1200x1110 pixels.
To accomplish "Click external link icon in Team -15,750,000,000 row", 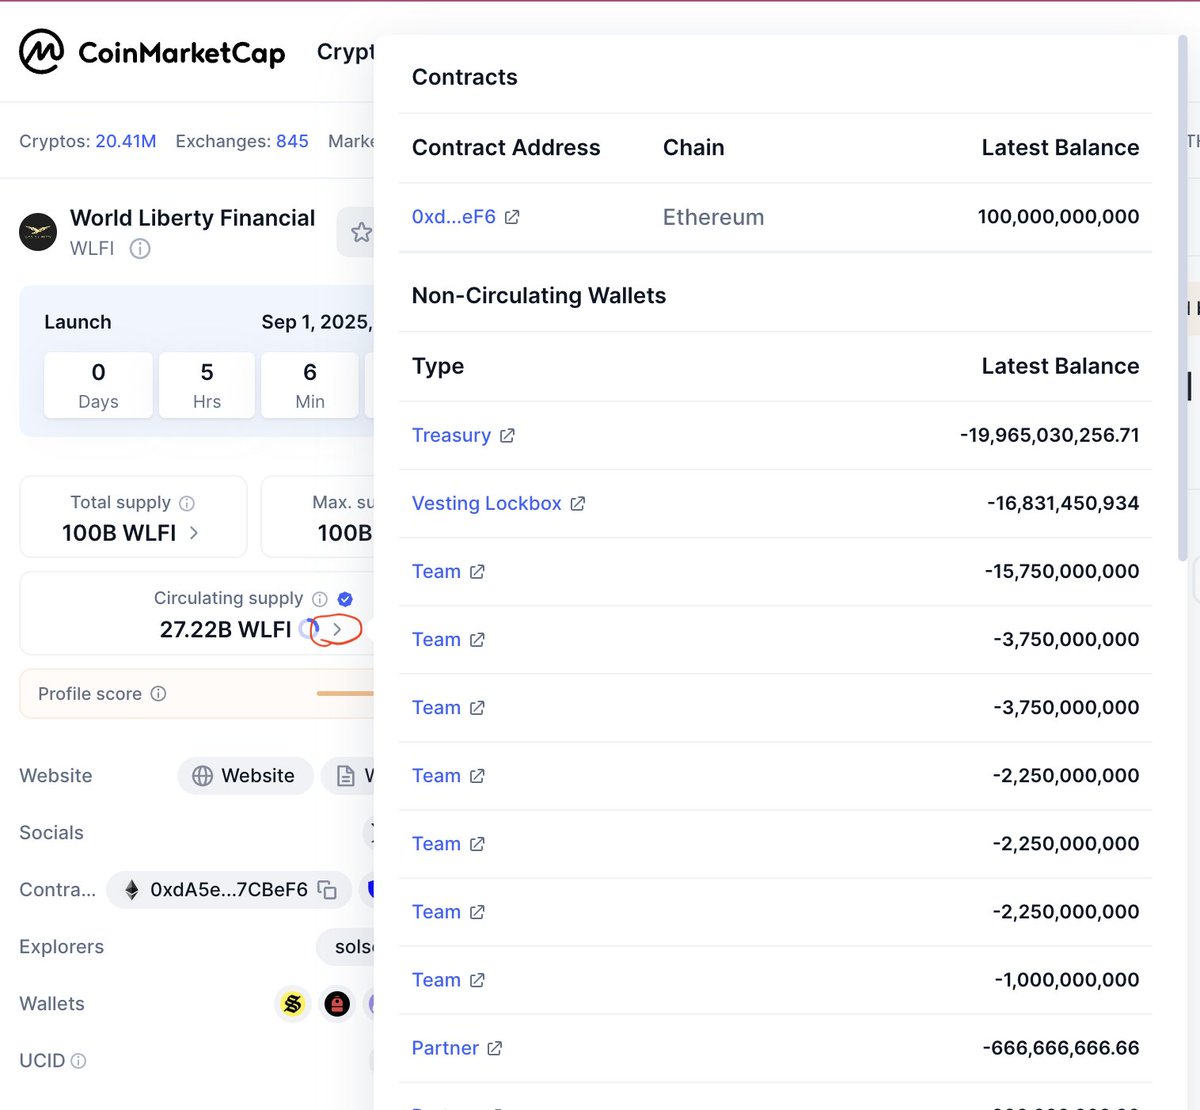I will [x=477, y=571].
